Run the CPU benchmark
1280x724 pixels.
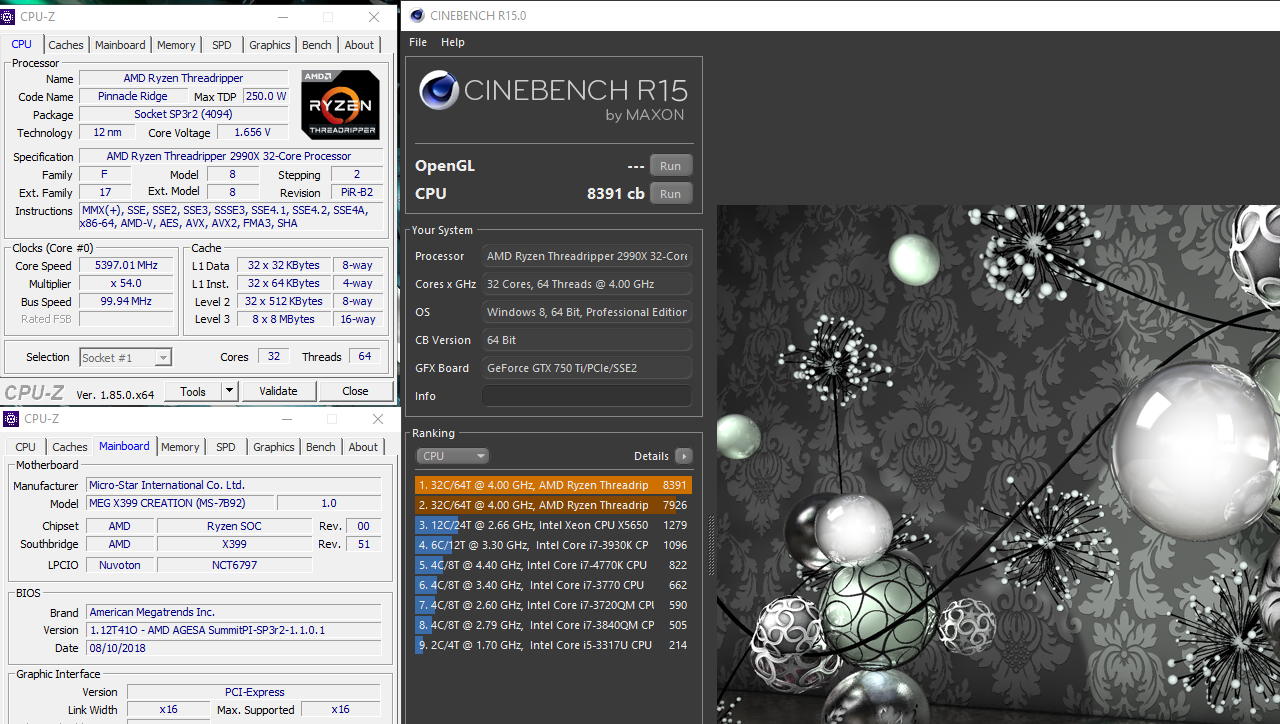point(670,194)
